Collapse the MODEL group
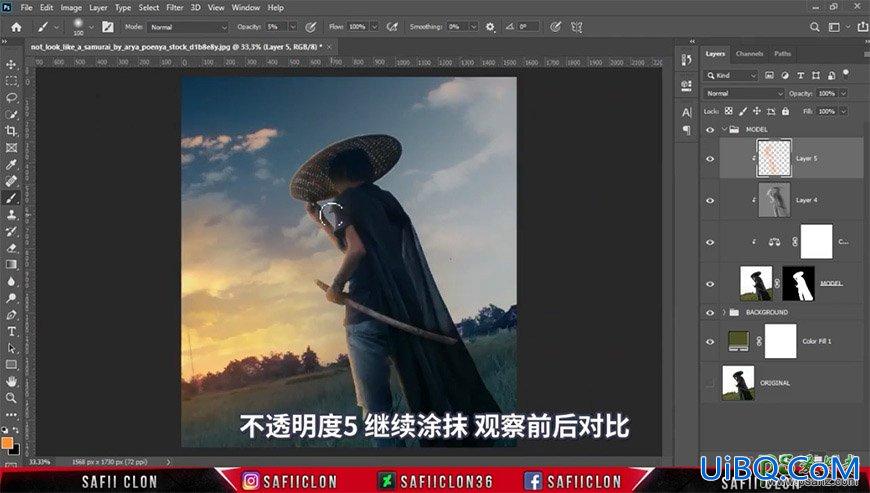Screen dimensions: 870x493 point(724,130)
